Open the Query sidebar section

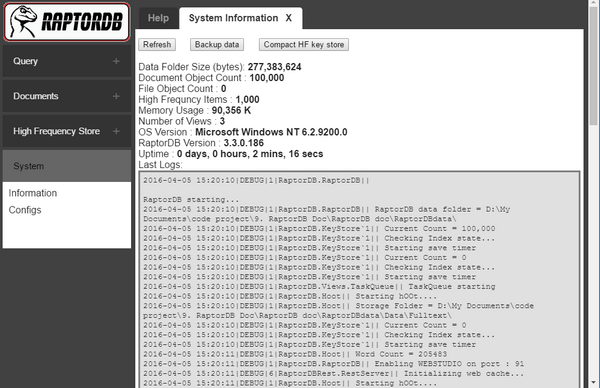pos(67,61)
